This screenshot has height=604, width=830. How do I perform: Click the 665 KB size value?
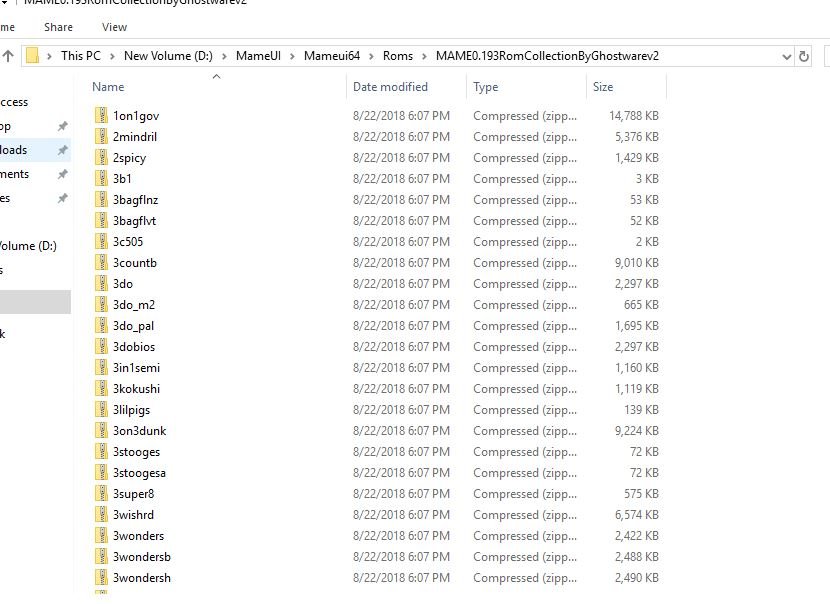[641, 304]
